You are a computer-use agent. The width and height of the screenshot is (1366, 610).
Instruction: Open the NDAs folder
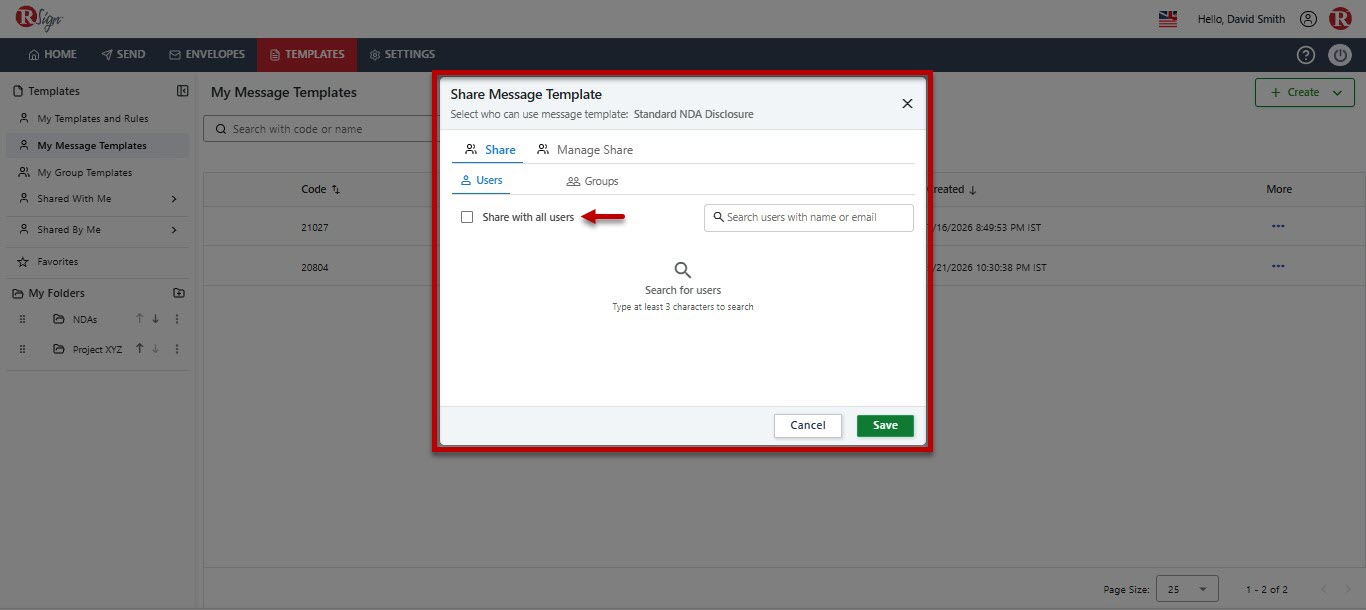[x=85, y=320]
